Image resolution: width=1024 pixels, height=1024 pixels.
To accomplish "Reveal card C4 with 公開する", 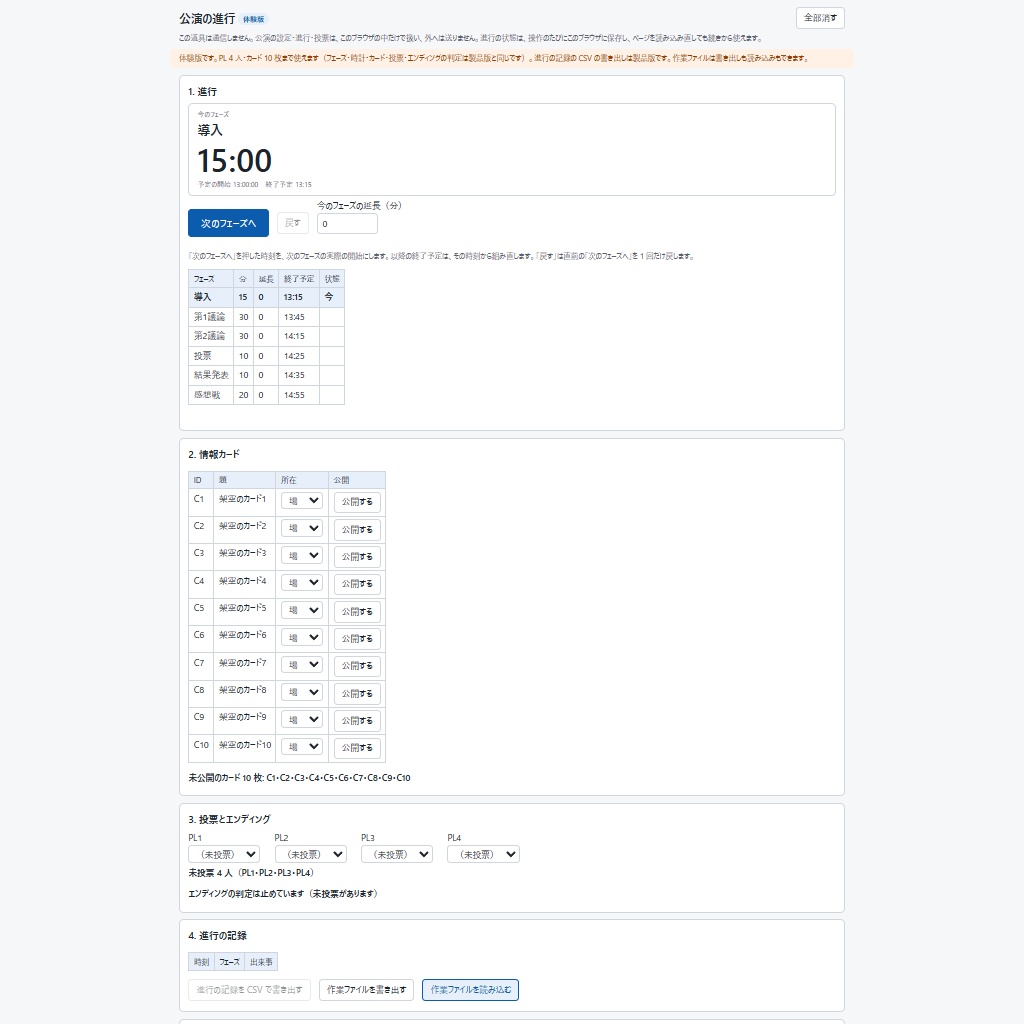I will click(357, 584).
